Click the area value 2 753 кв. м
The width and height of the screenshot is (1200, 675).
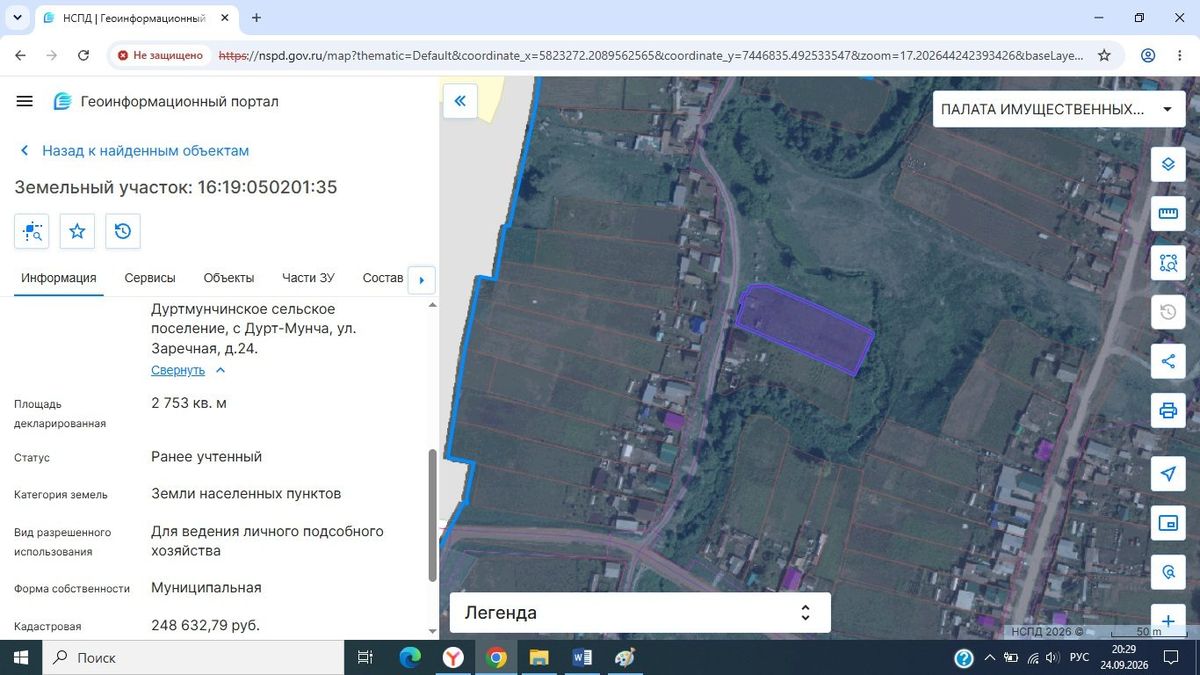(189, 403)
